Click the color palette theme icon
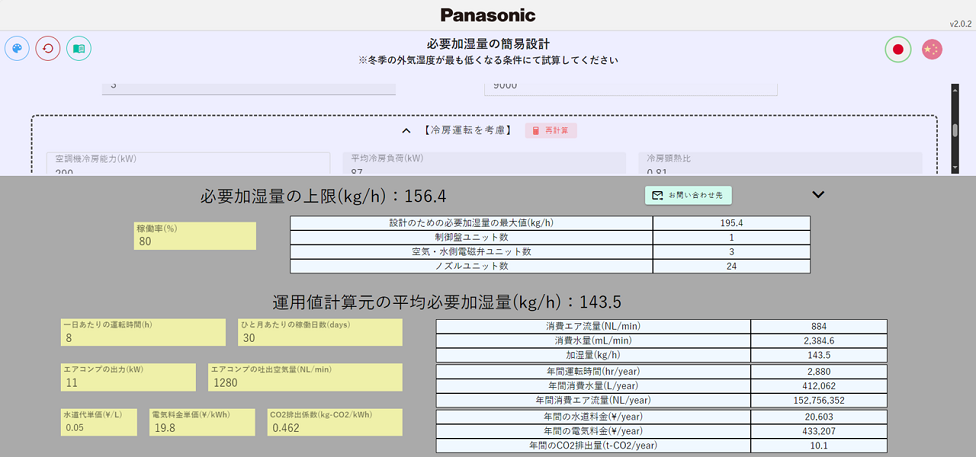This screenshot has height=457, width=976. point(17,48)
